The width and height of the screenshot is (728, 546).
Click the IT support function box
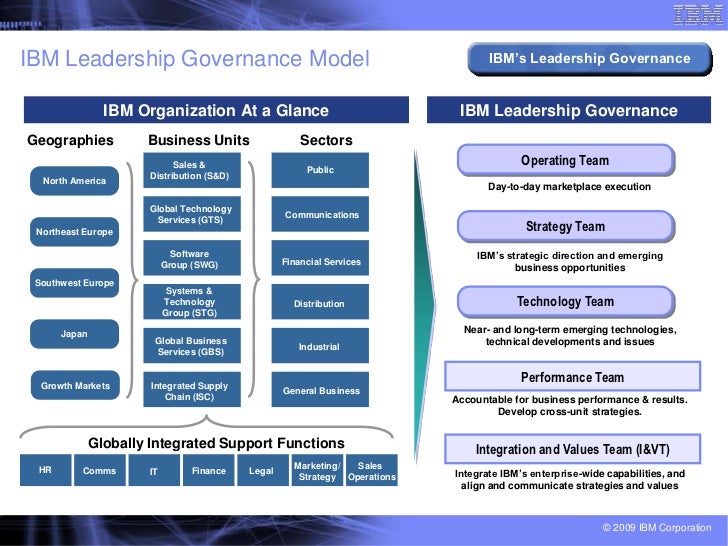point(154,470)
